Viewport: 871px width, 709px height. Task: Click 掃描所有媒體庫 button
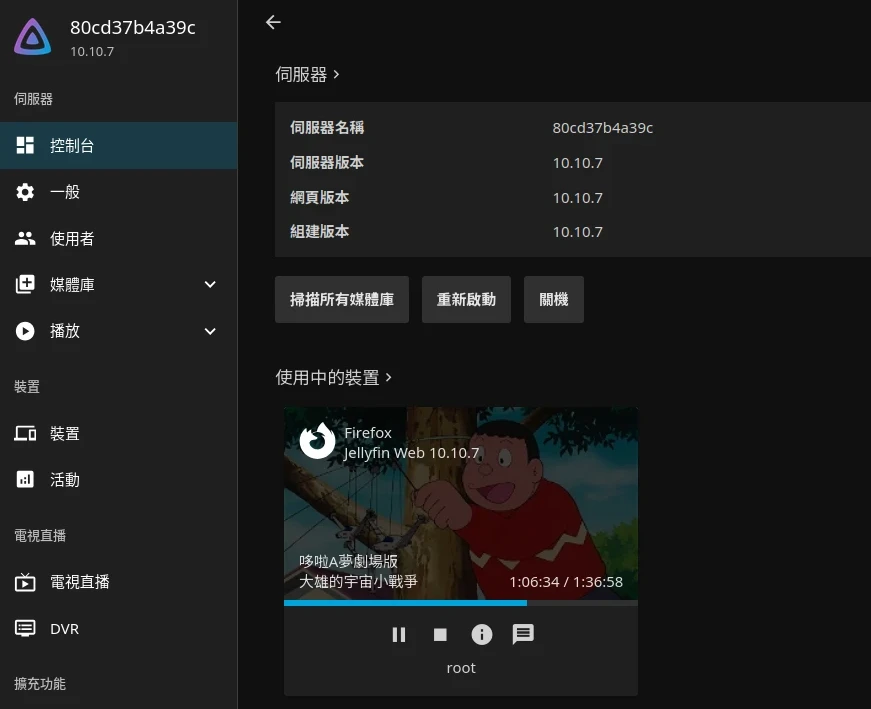coord(342,300)
